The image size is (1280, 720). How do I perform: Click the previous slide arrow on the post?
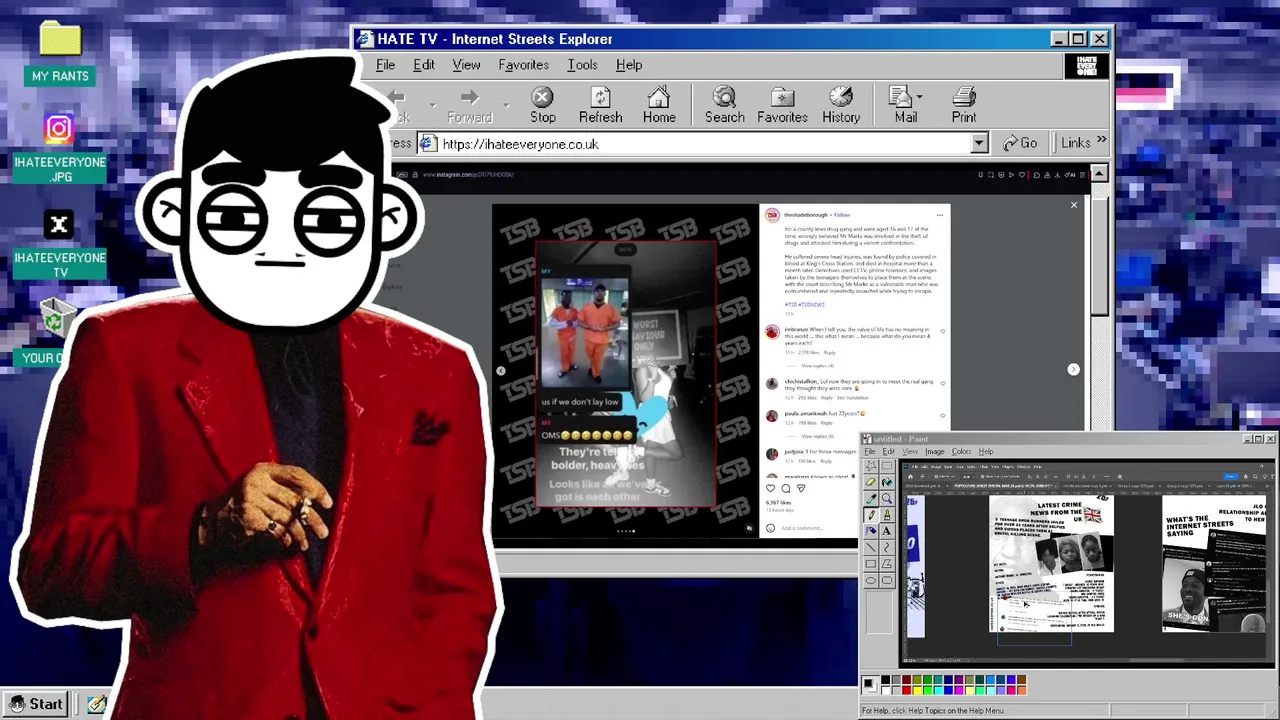tap(501, 370)
